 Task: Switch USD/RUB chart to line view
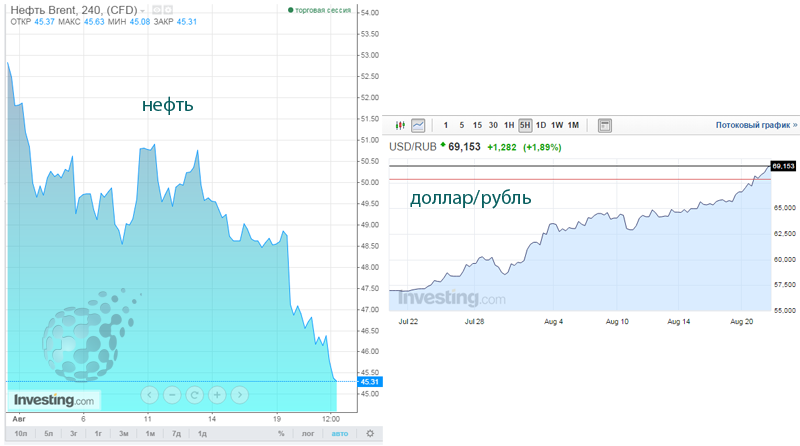(x=418, y=125)
